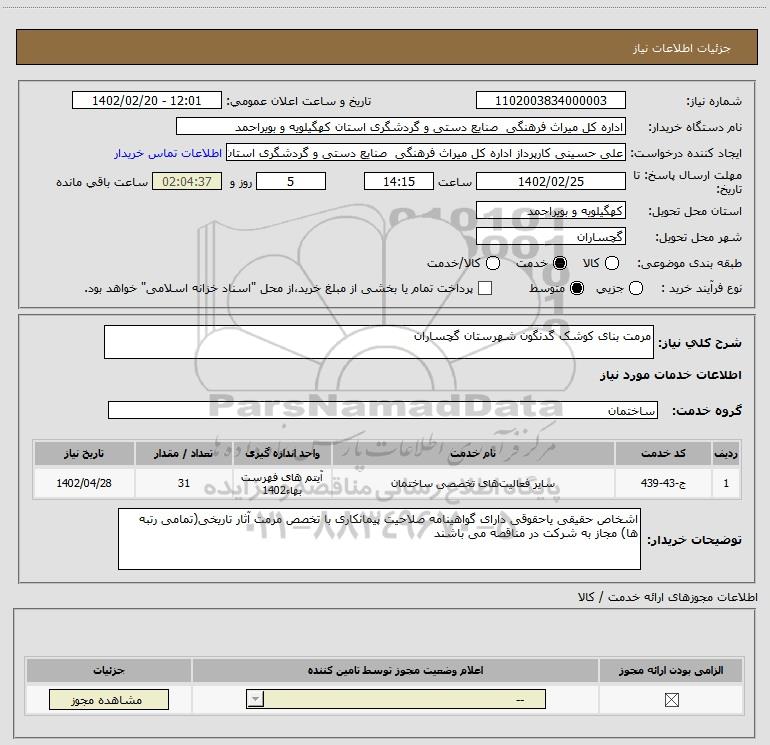This screenshot has width=770, height=745.
Task: Click service code cell ج-43-439
Action: pos(663,483)
